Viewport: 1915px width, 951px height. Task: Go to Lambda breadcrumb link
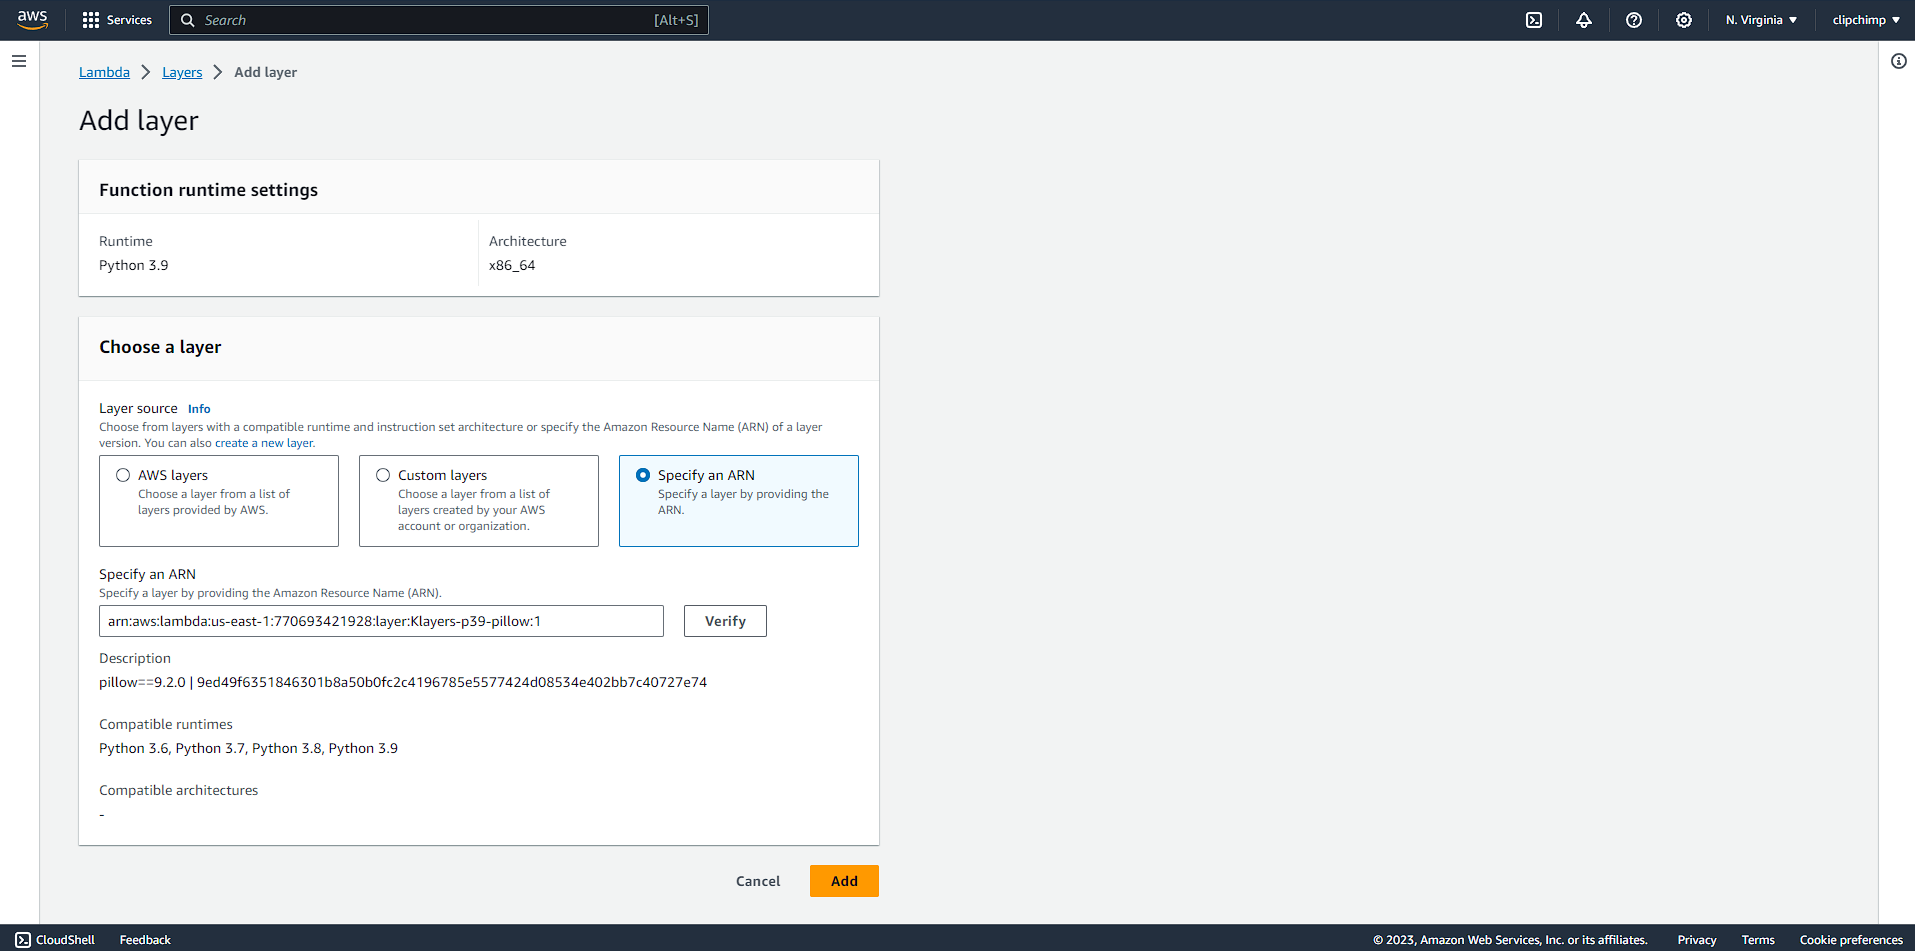[104, 72]
